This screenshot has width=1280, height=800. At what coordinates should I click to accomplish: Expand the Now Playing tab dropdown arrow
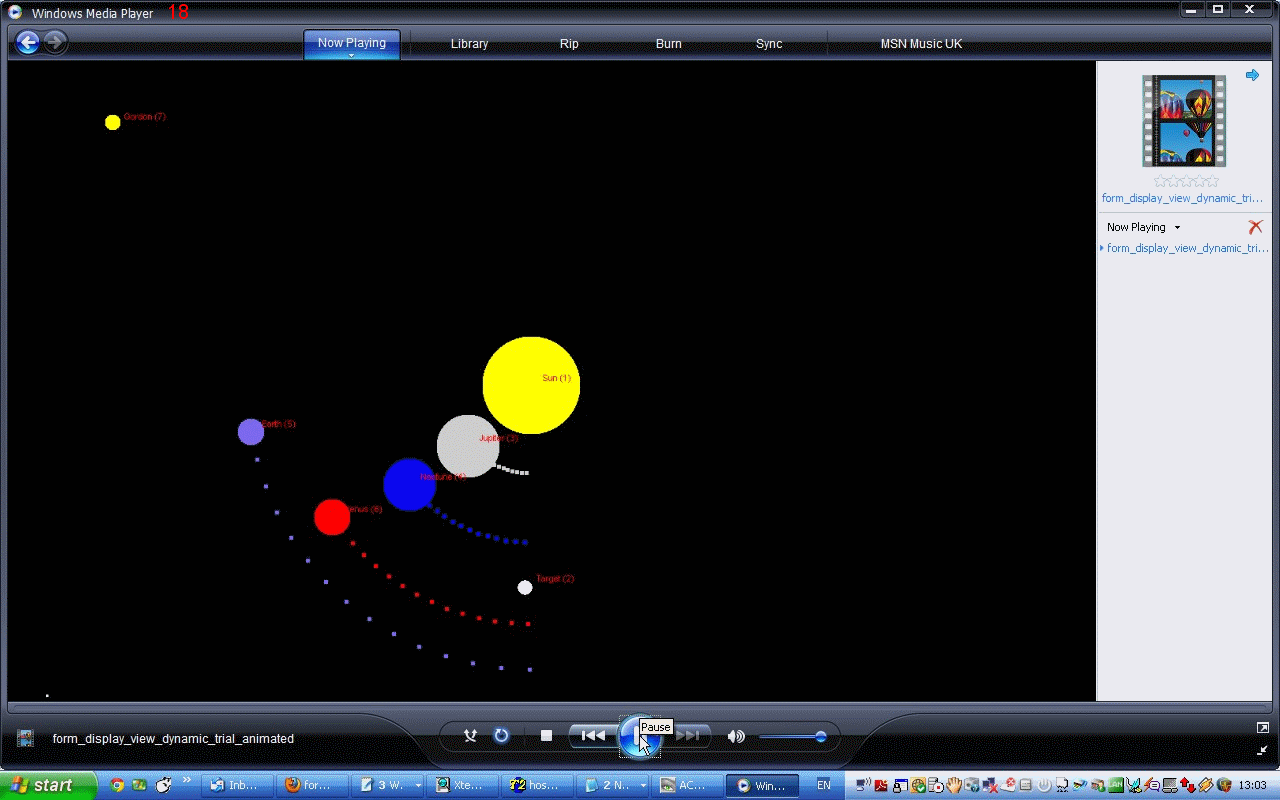[352, 55]
